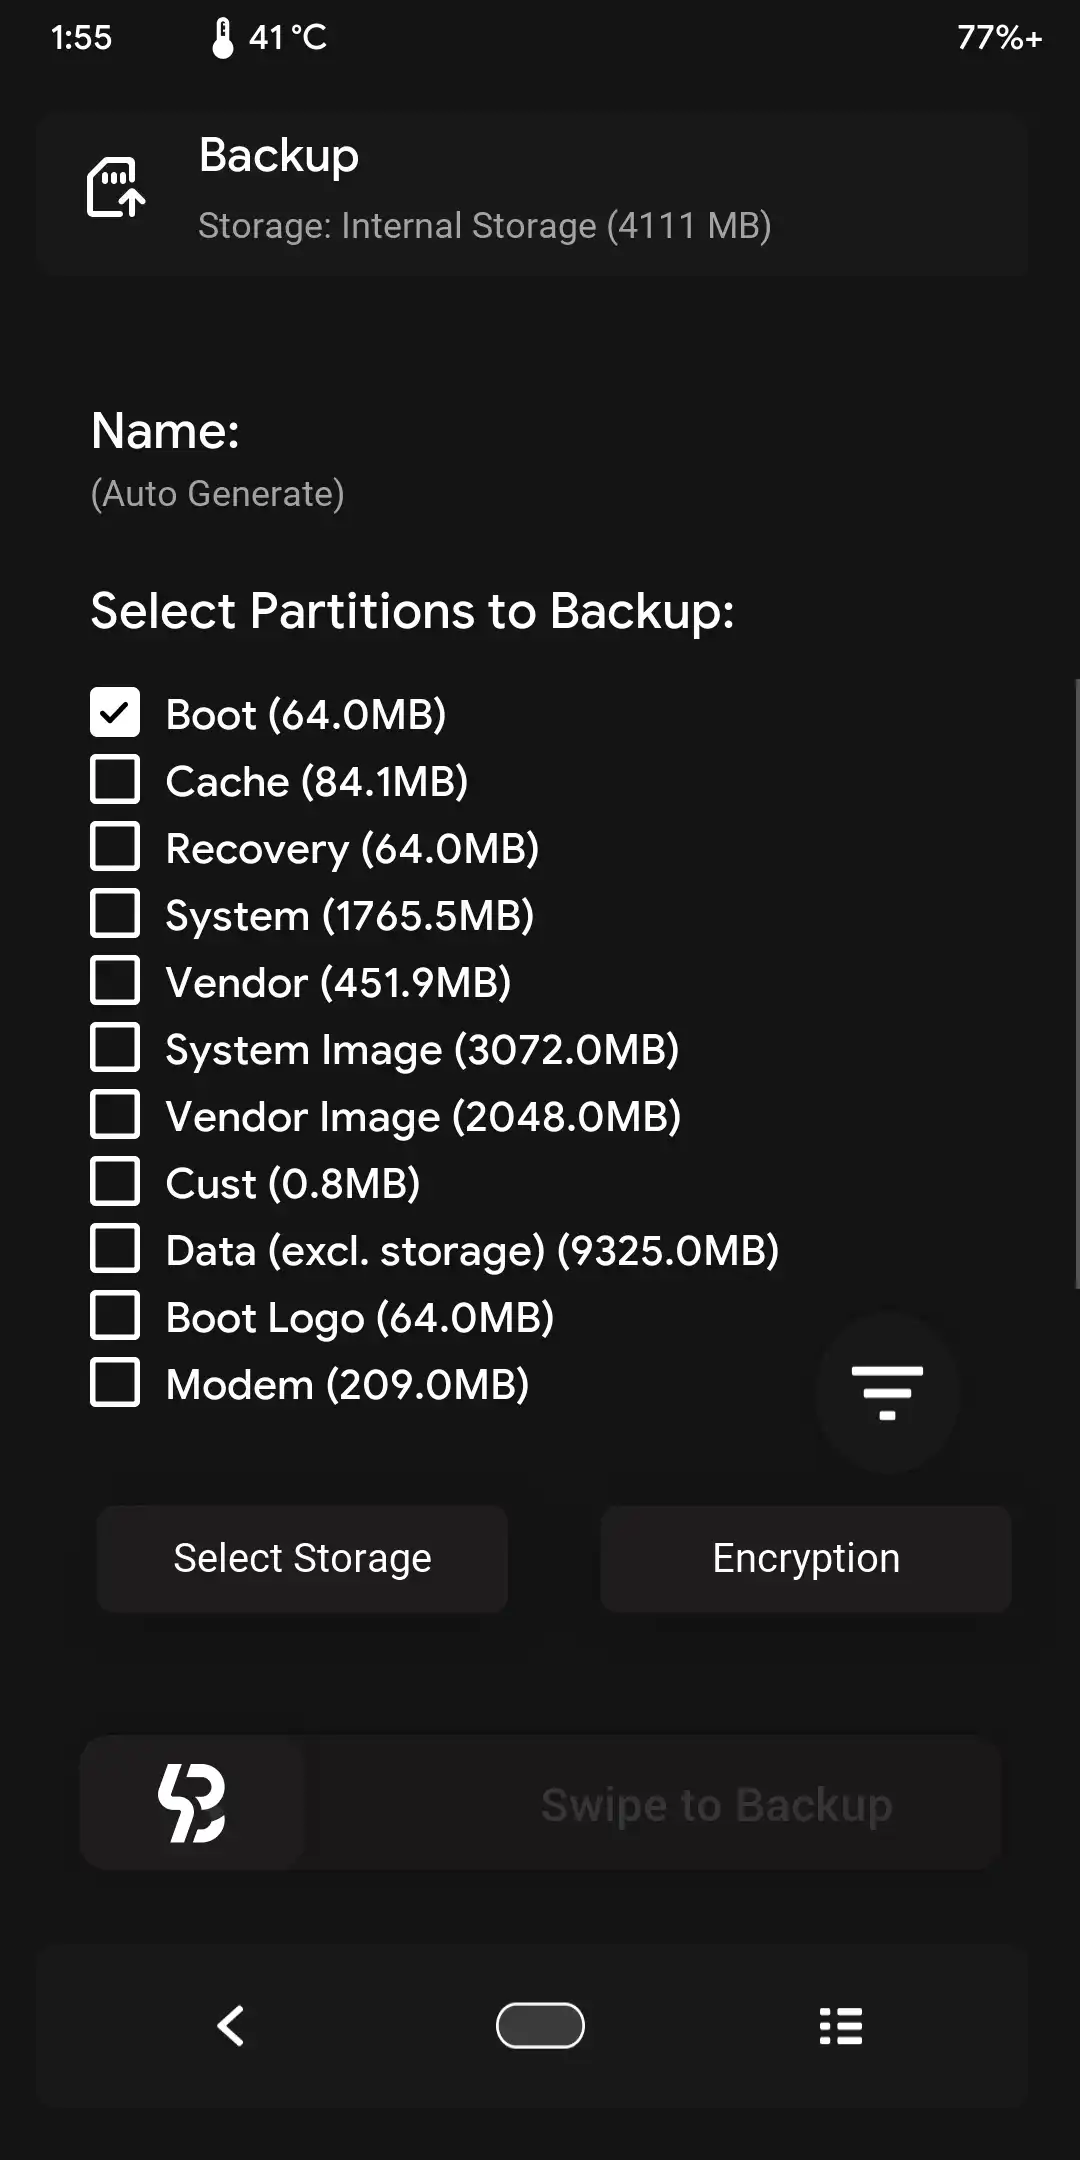Open the Select Storage chooser
1080x2160 pixels.
(x=302, y=1558)
